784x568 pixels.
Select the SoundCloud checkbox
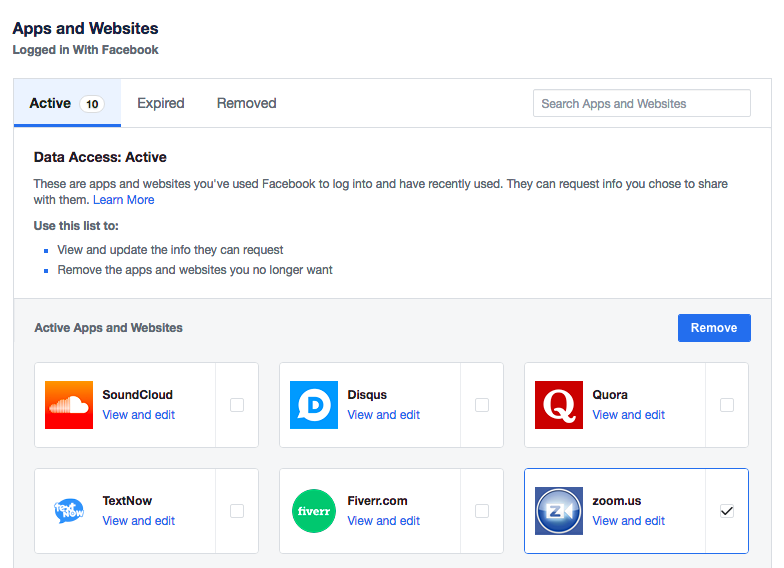point(237,405)
